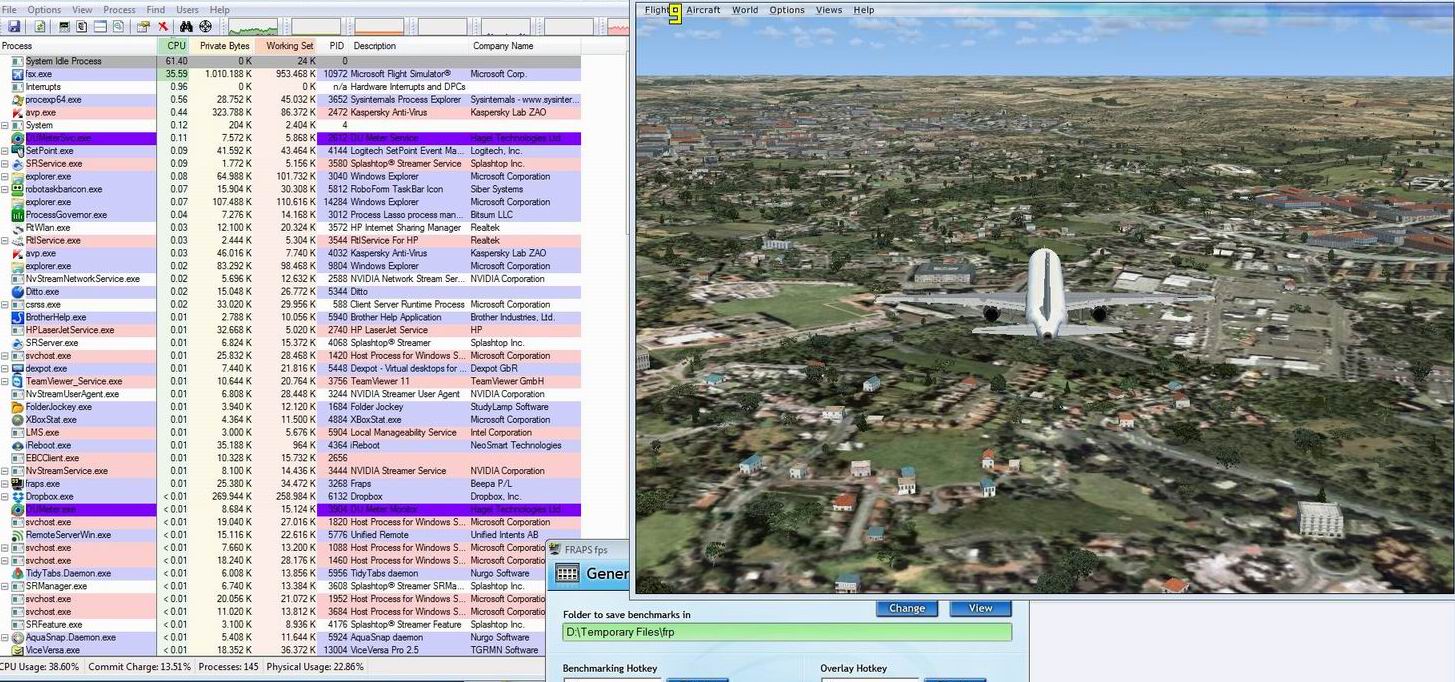
Task: Click the Save icon in Process Explorer toolbar
Action: point(14,26)
